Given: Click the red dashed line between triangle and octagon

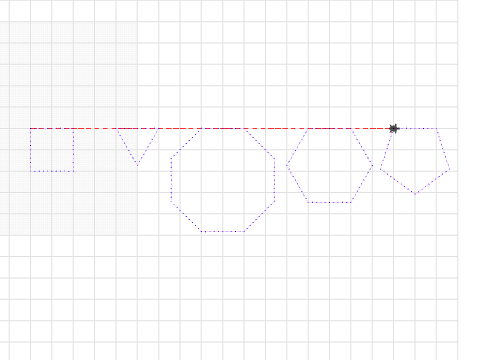Looking at the screenshot, I should (180, 128).
